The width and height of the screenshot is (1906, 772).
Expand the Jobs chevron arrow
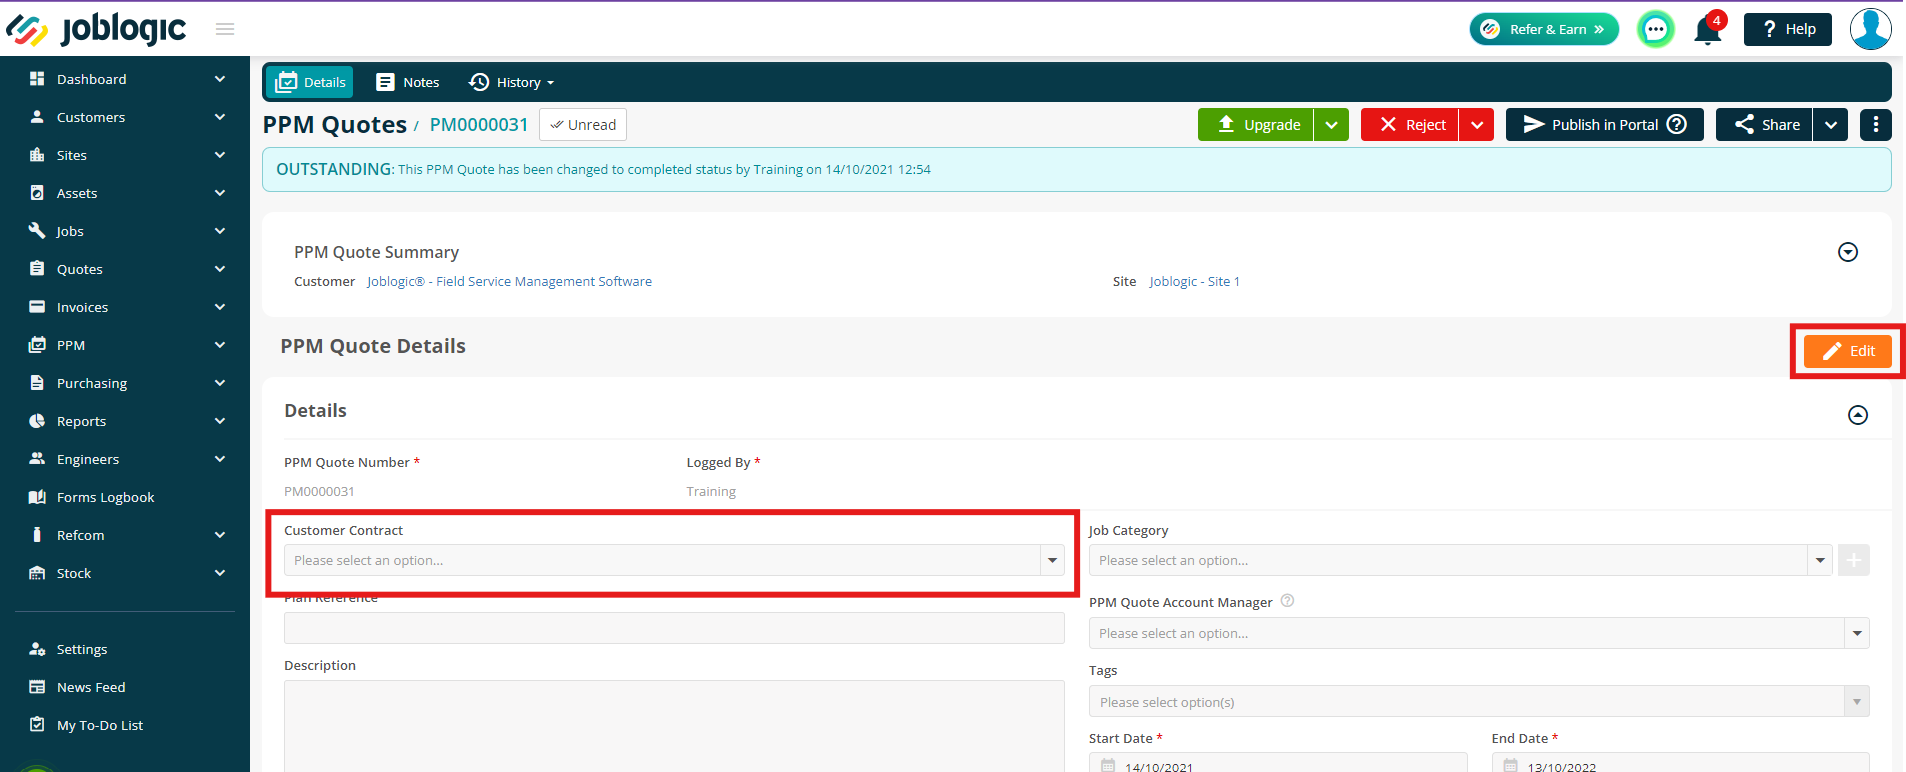(220, 231)
